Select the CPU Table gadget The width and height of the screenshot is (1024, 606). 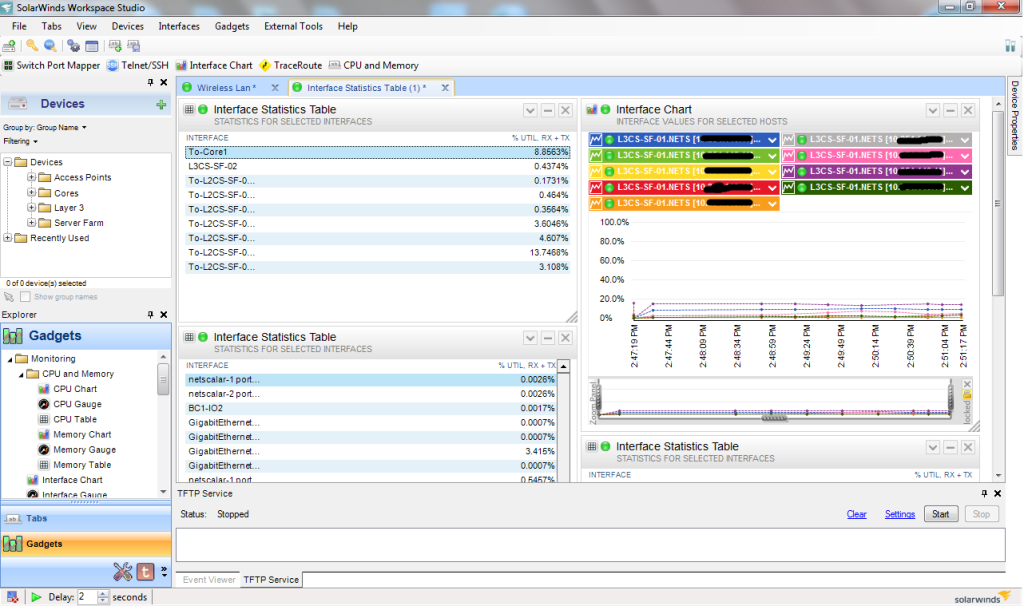[x=74, y=419]
